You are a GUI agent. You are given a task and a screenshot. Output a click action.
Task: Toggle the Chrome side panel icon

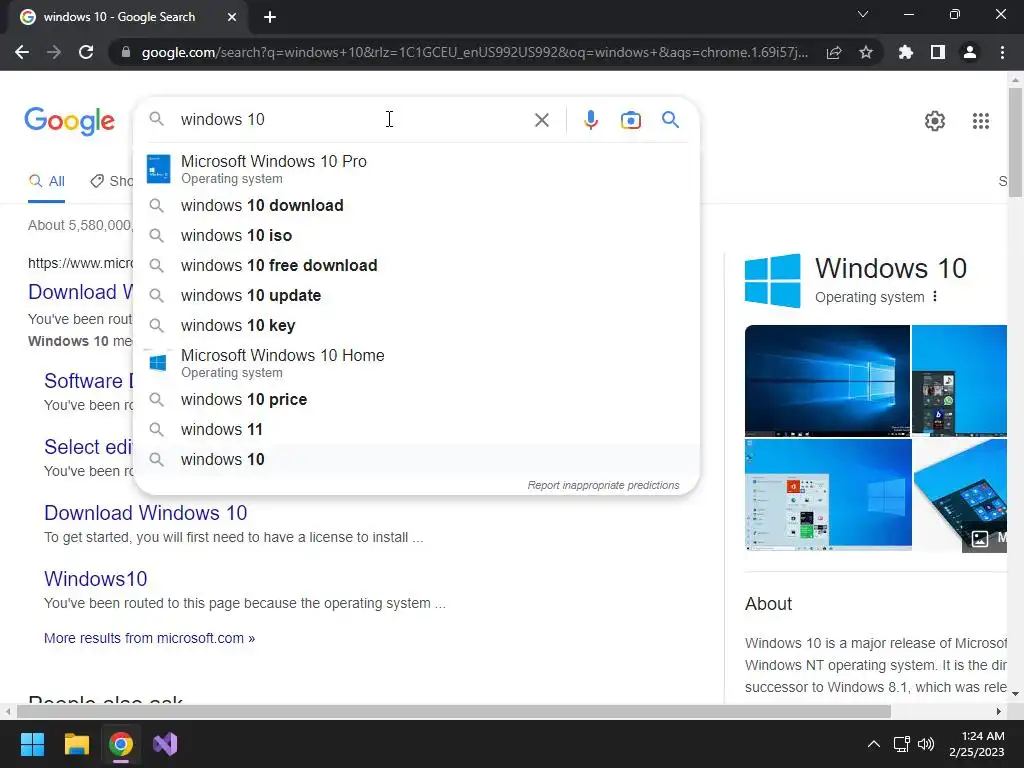tap(938, 52)
